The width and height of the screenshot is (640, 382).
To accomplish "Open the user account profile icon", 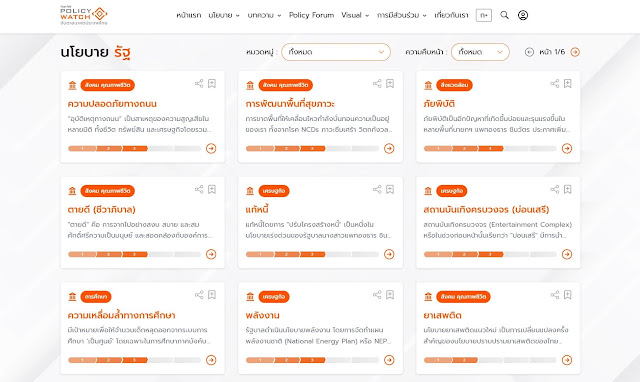I will click(523, 15).
